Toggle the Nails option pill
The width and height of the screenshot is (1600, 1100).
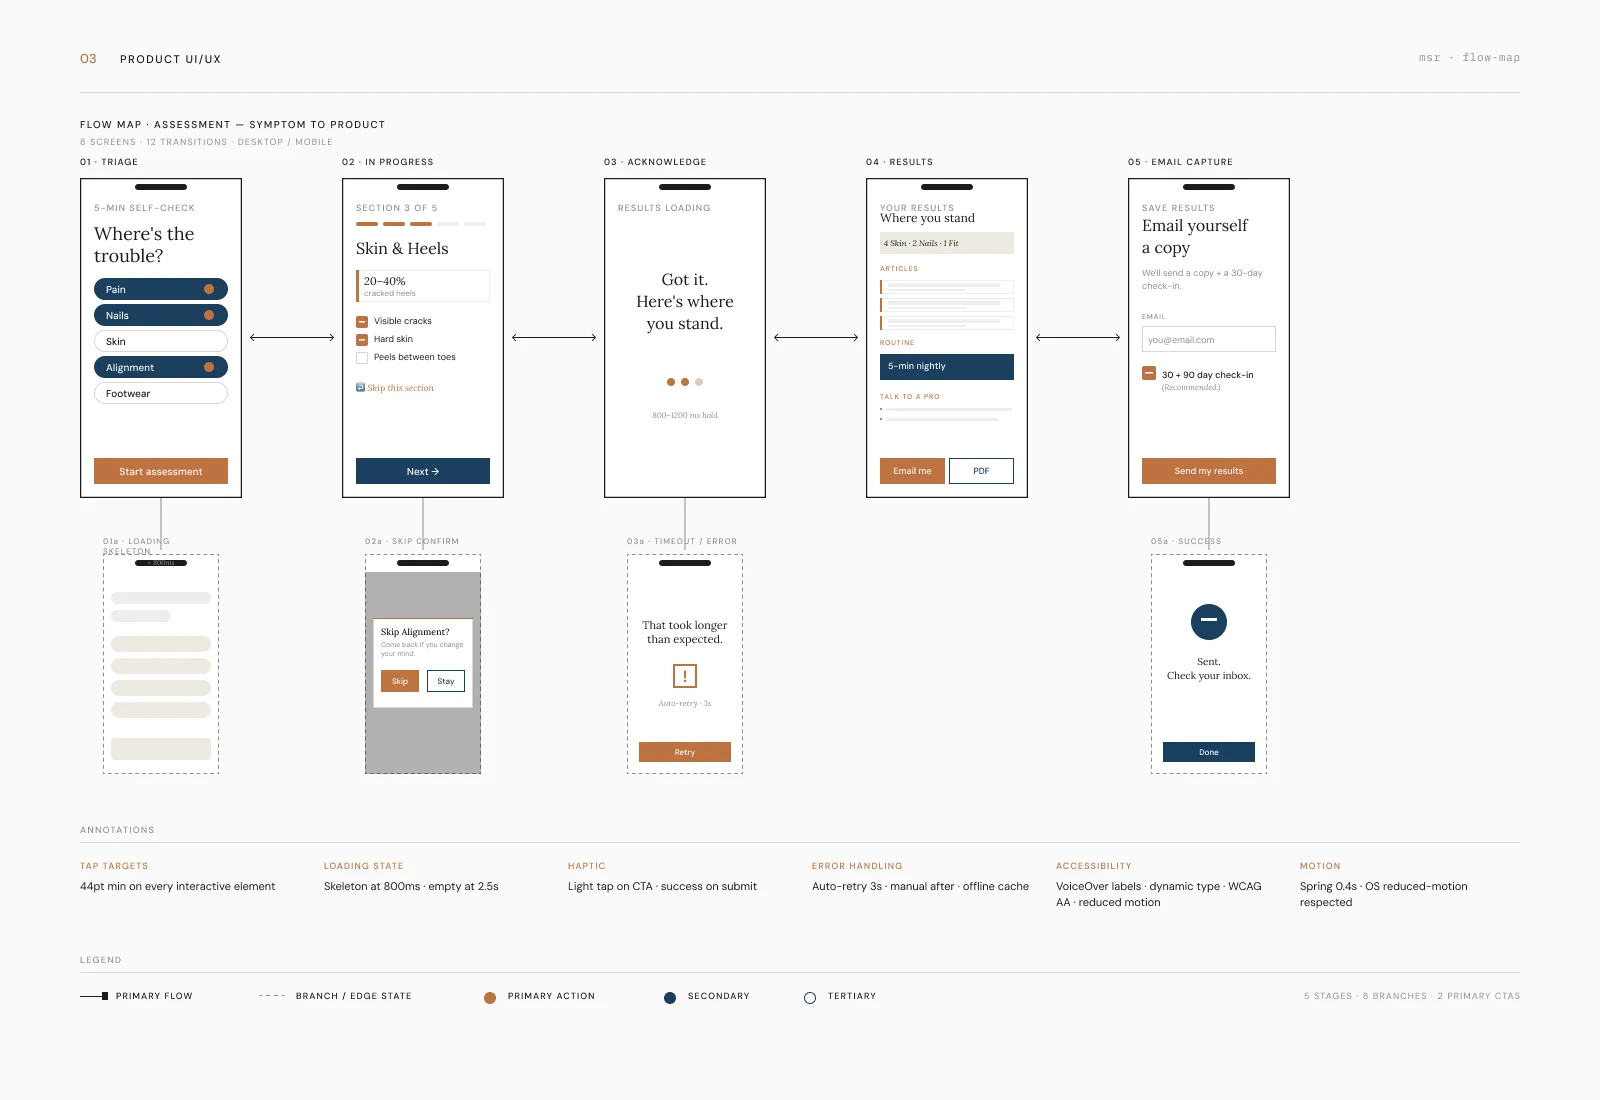click(x=160, y=315)
